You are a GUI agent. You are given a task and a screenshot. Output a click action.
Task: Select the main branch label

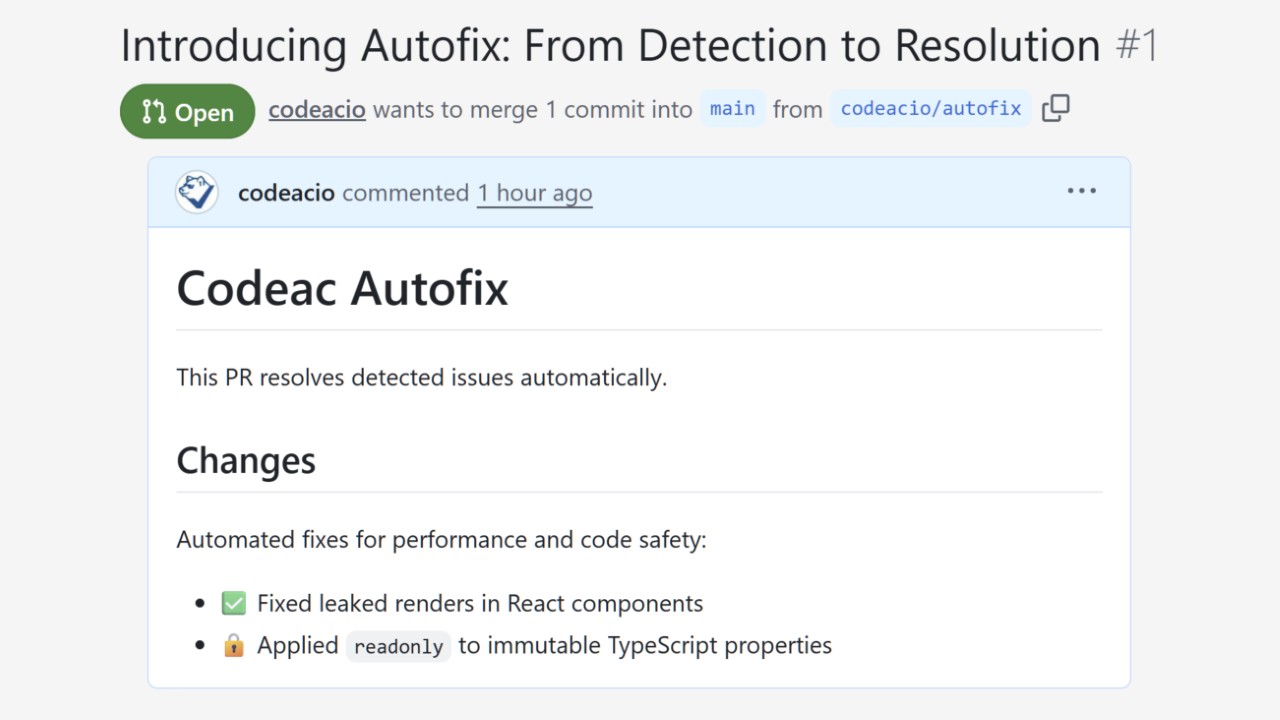coord(733,108)
